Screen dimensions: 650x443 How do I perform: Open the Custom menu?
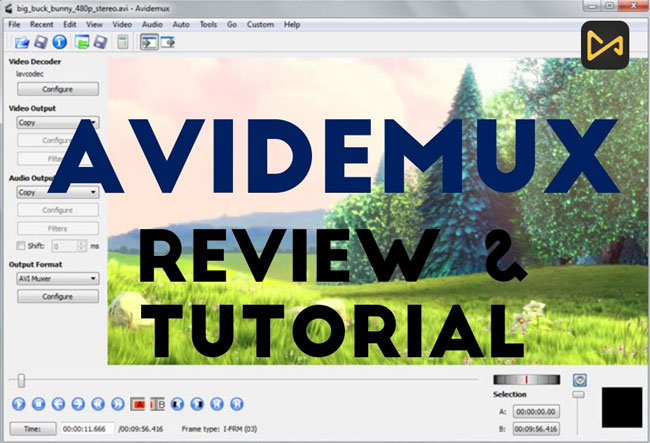pos(260,24)
